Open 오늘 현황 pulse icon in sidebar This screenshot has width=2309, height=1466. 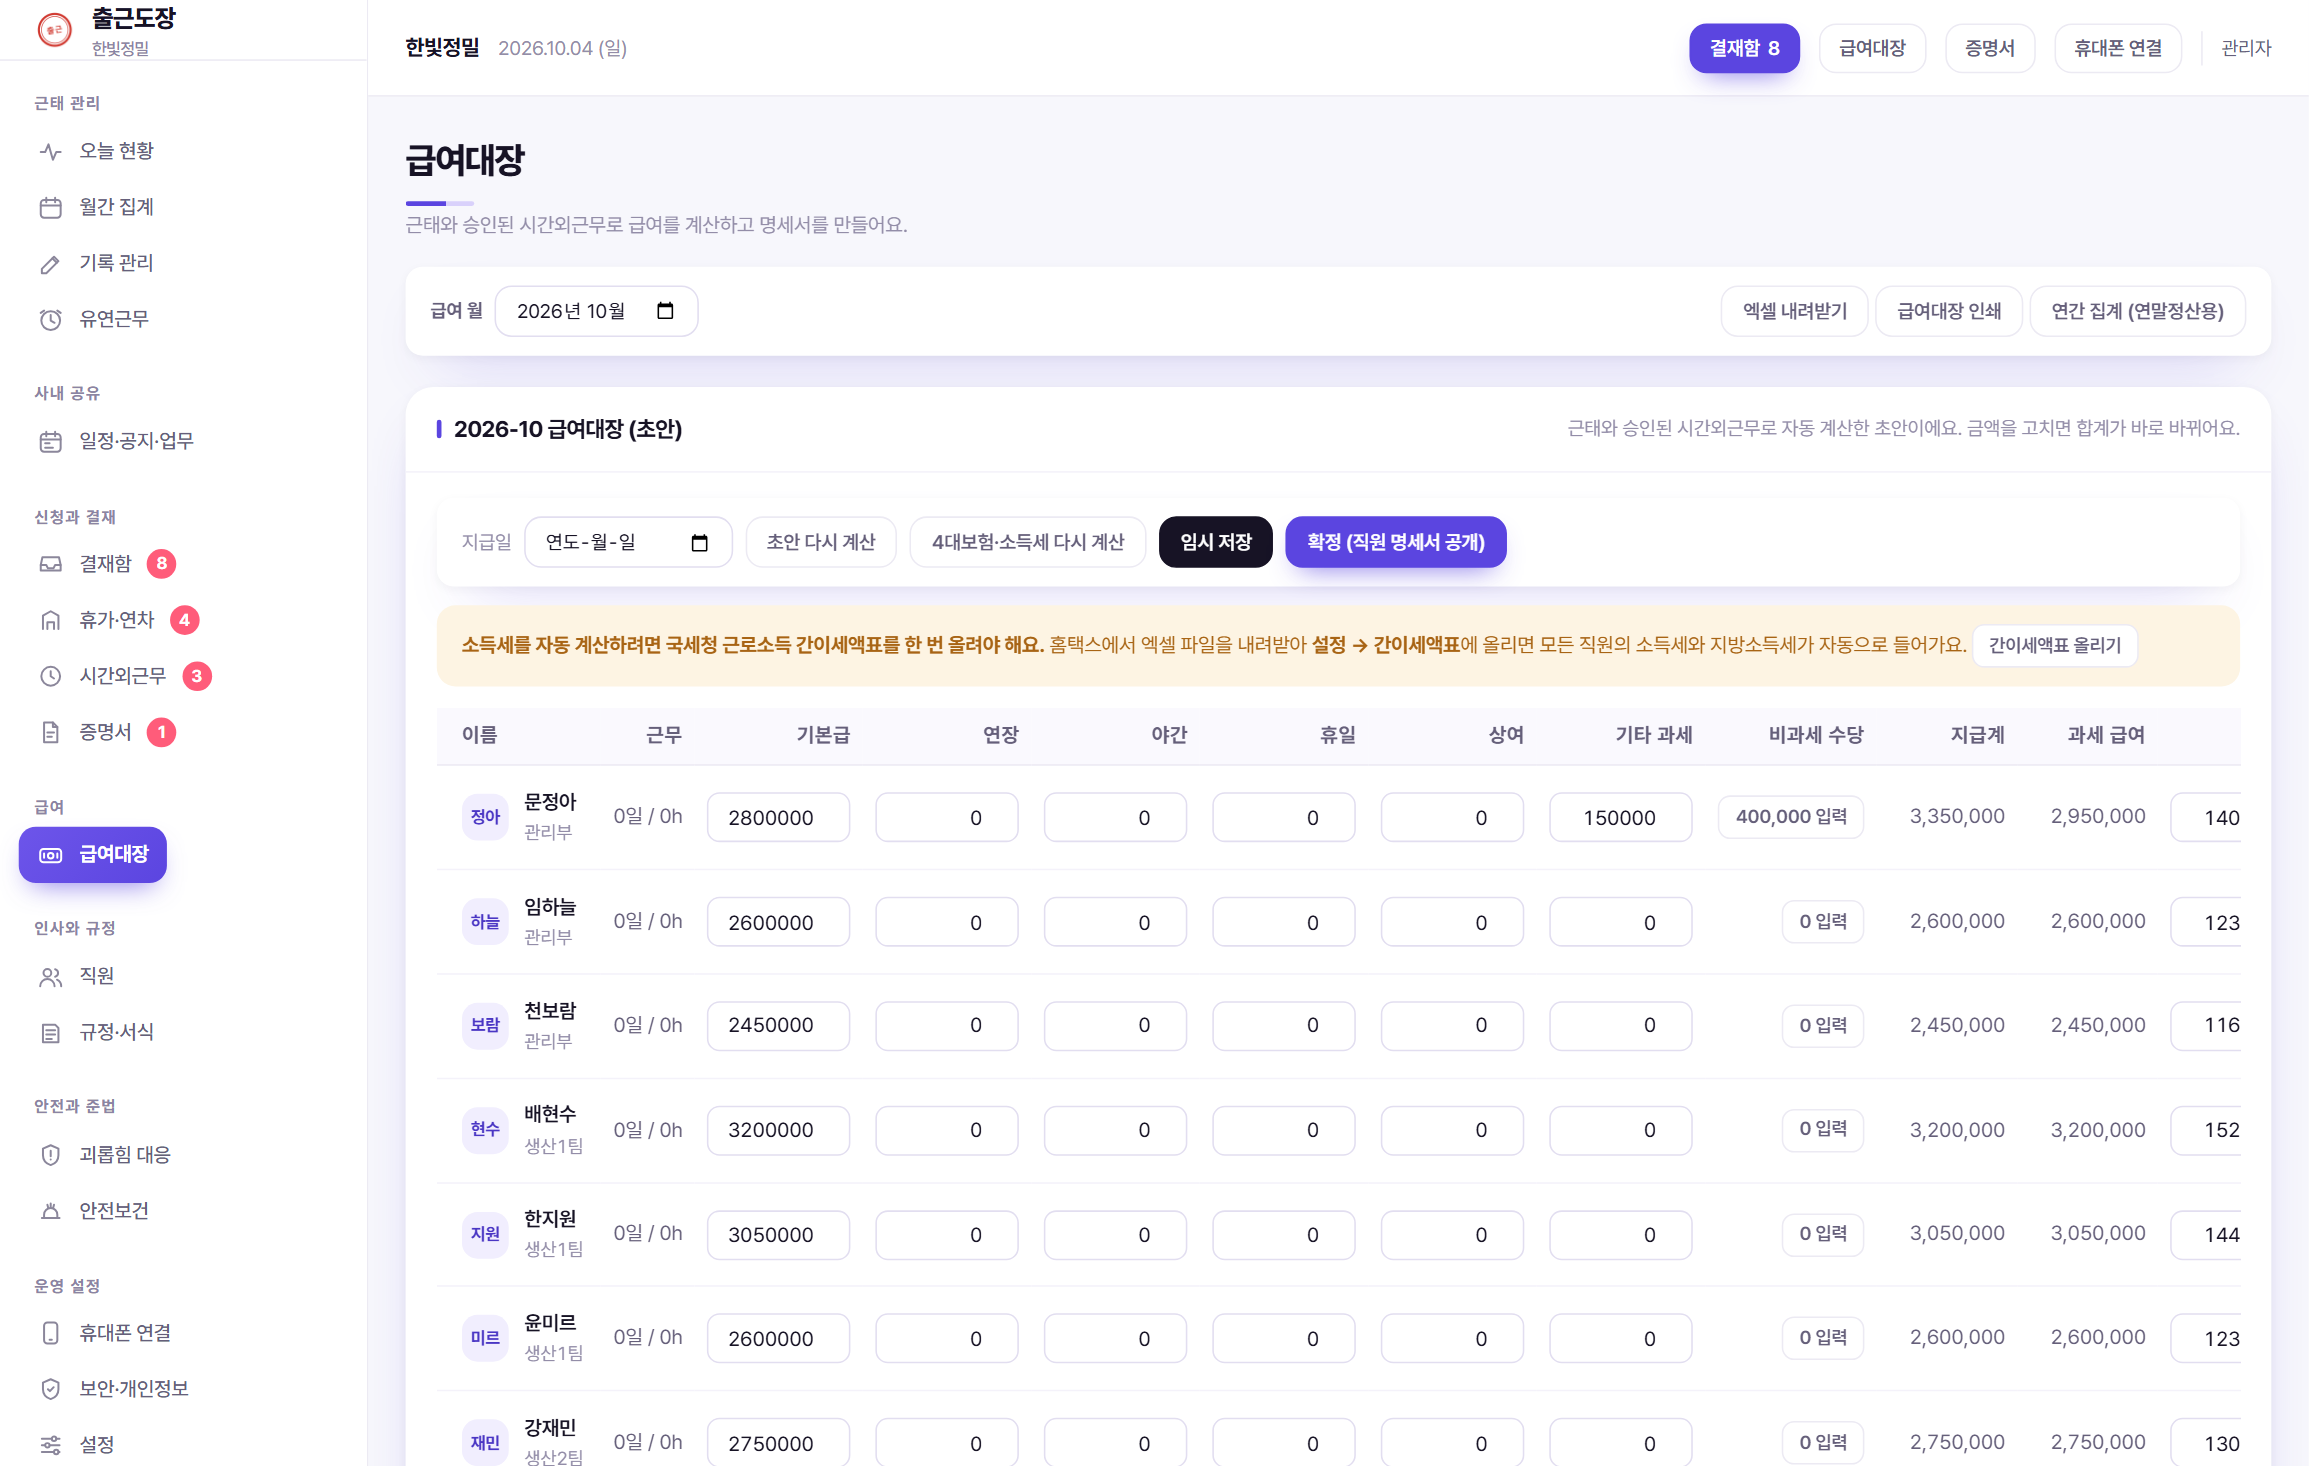click(51, 151)
